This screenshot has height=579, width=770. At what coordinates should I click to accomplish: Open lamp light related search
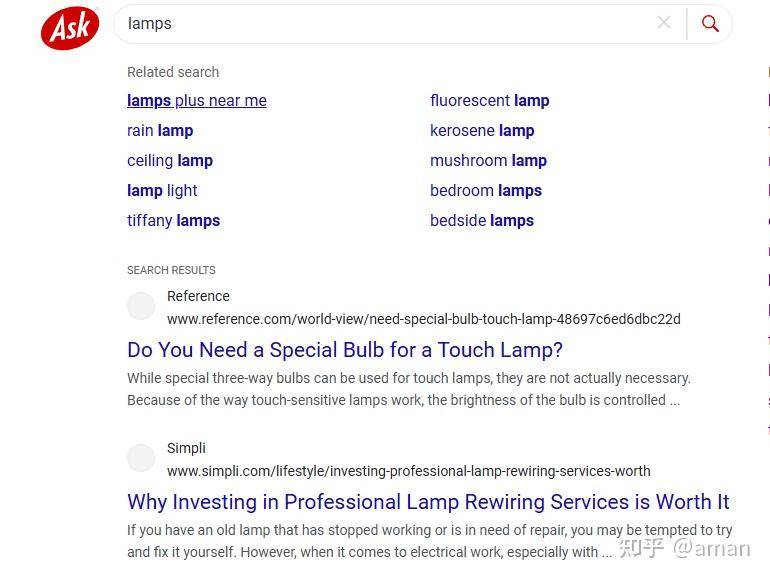point(162,191)
